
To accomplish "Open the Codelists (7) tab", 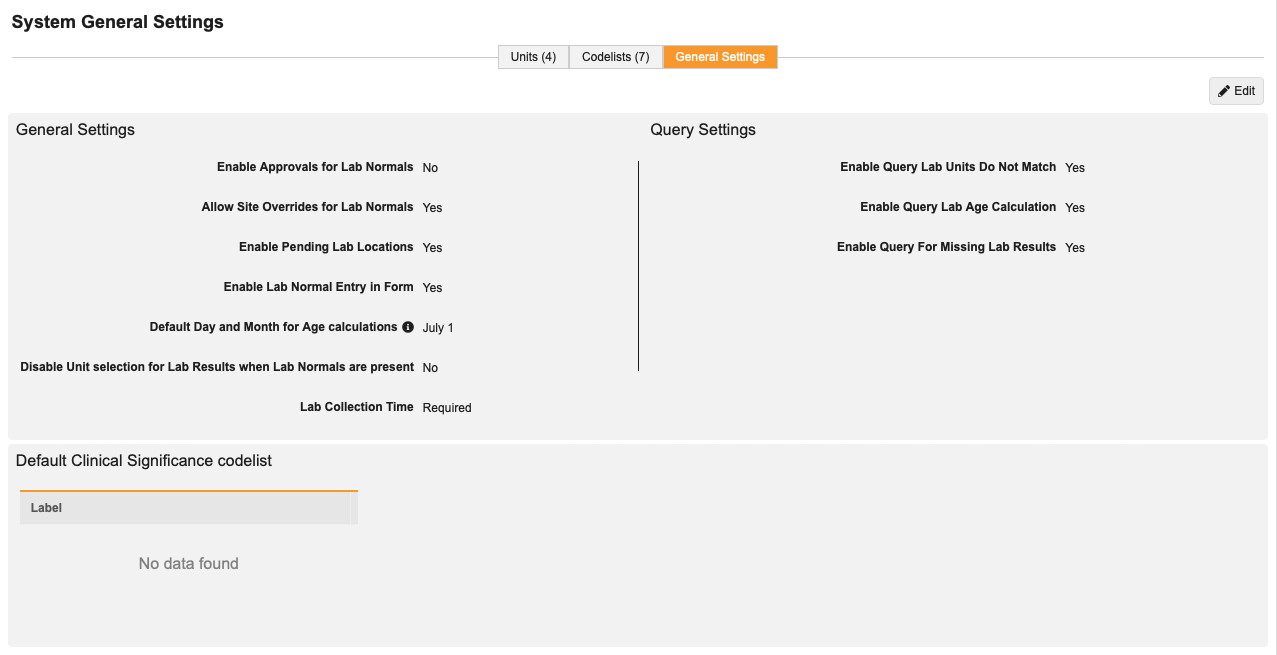I will click(x=615, y=57).
